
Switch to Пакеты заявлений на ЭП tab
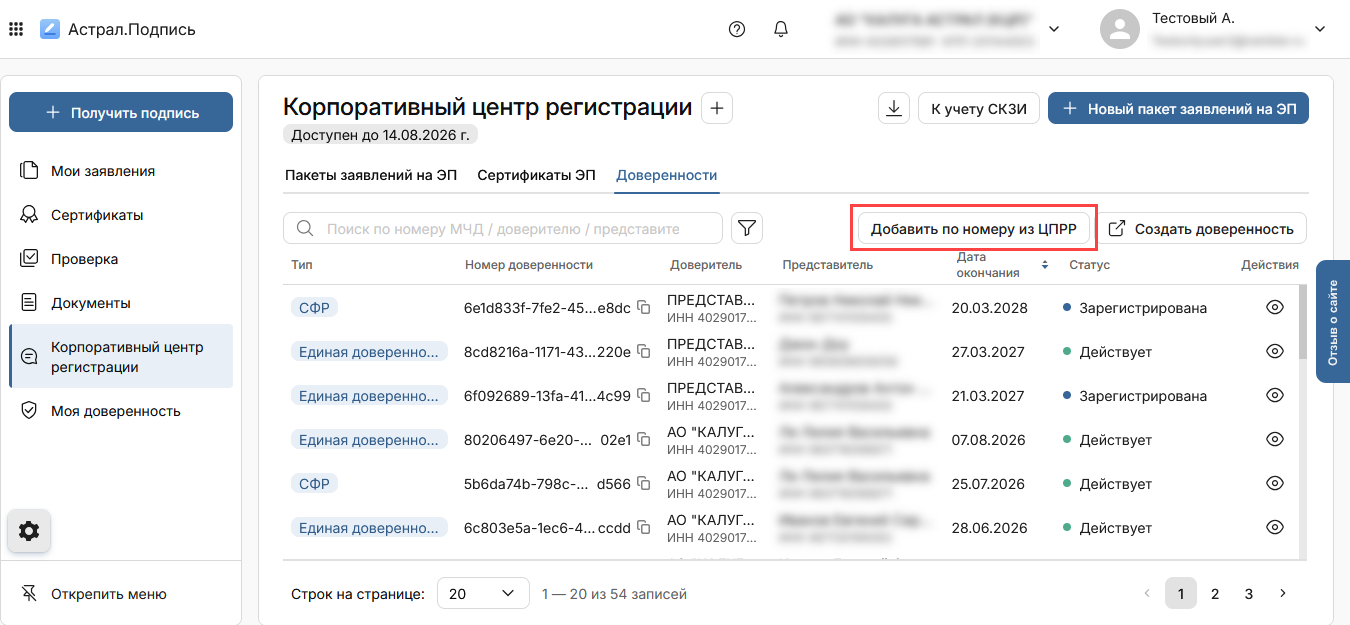pos(371,175)
